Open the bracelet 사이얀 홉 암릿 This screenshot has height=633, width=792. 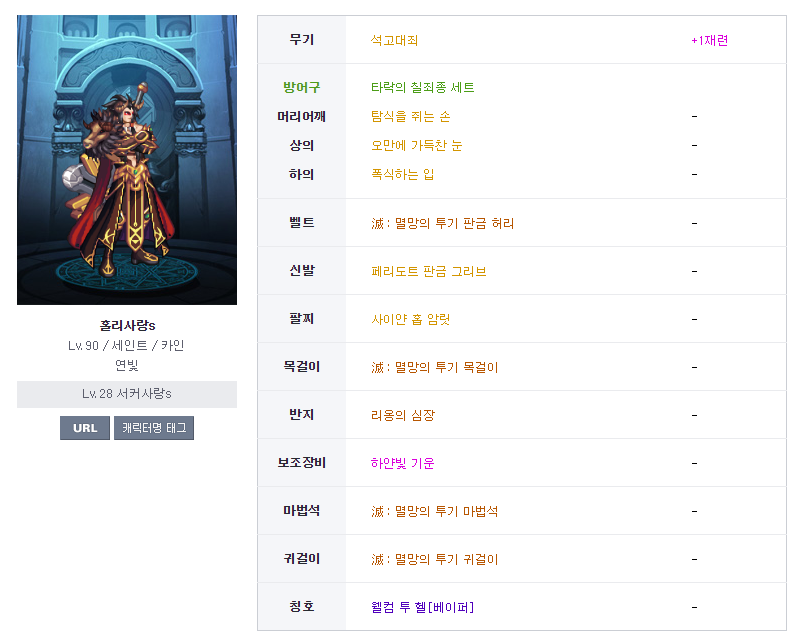(x=411, y=319)
